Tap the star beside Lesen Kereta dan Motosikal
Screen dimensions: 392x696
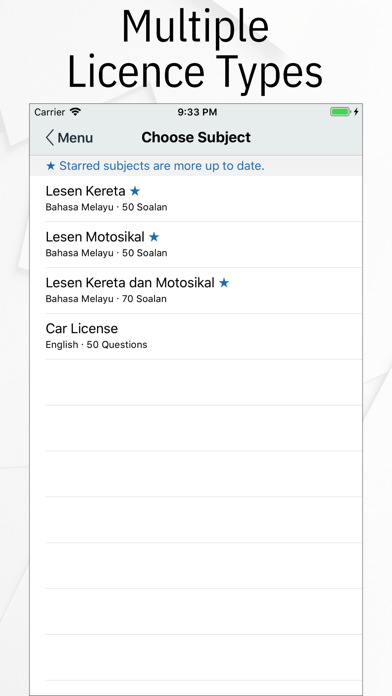click(x=224, y=283)
